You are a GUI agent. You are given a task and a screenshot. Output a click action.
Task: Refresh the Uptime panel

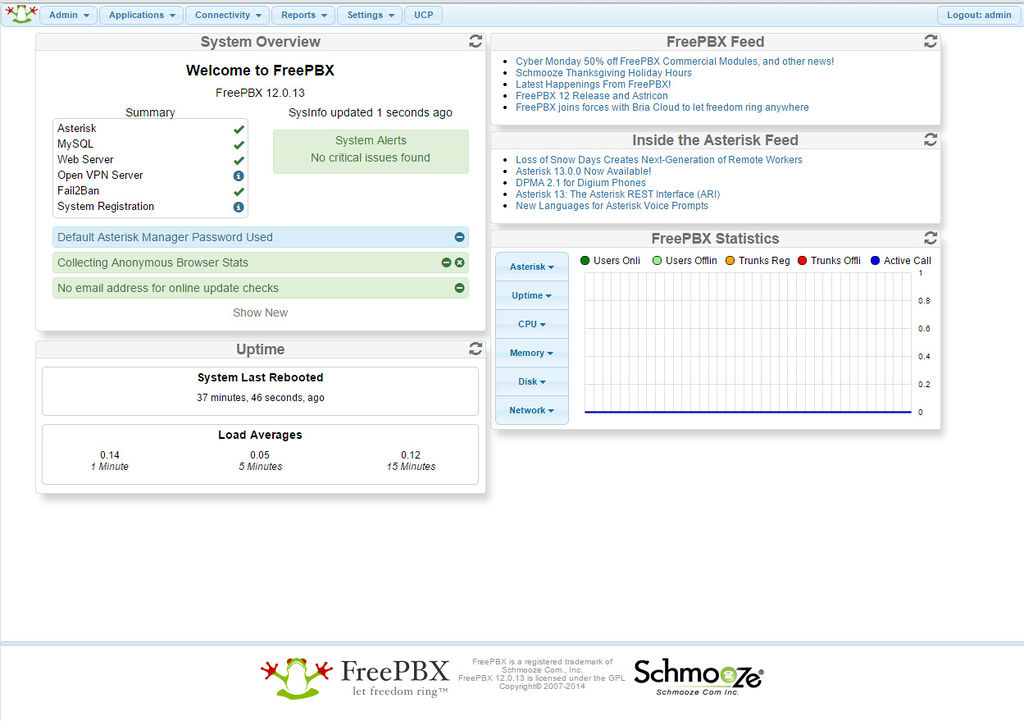[476, 349]
